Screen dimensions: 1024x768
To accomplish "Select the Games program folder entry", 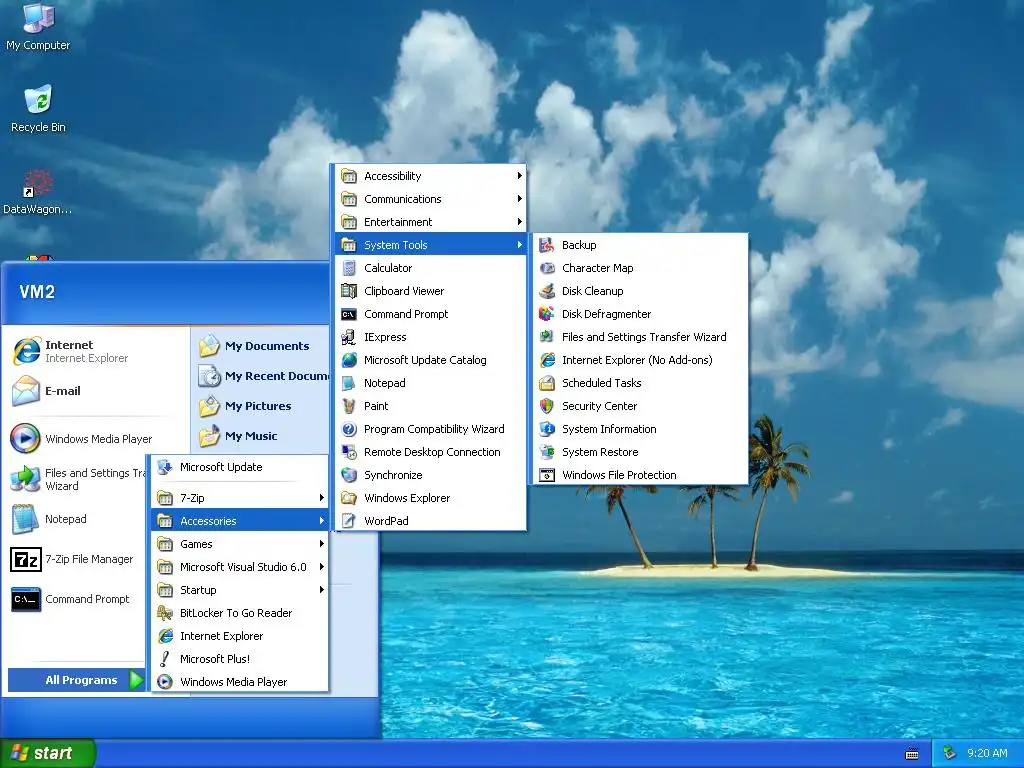I will tap(240, 544).
